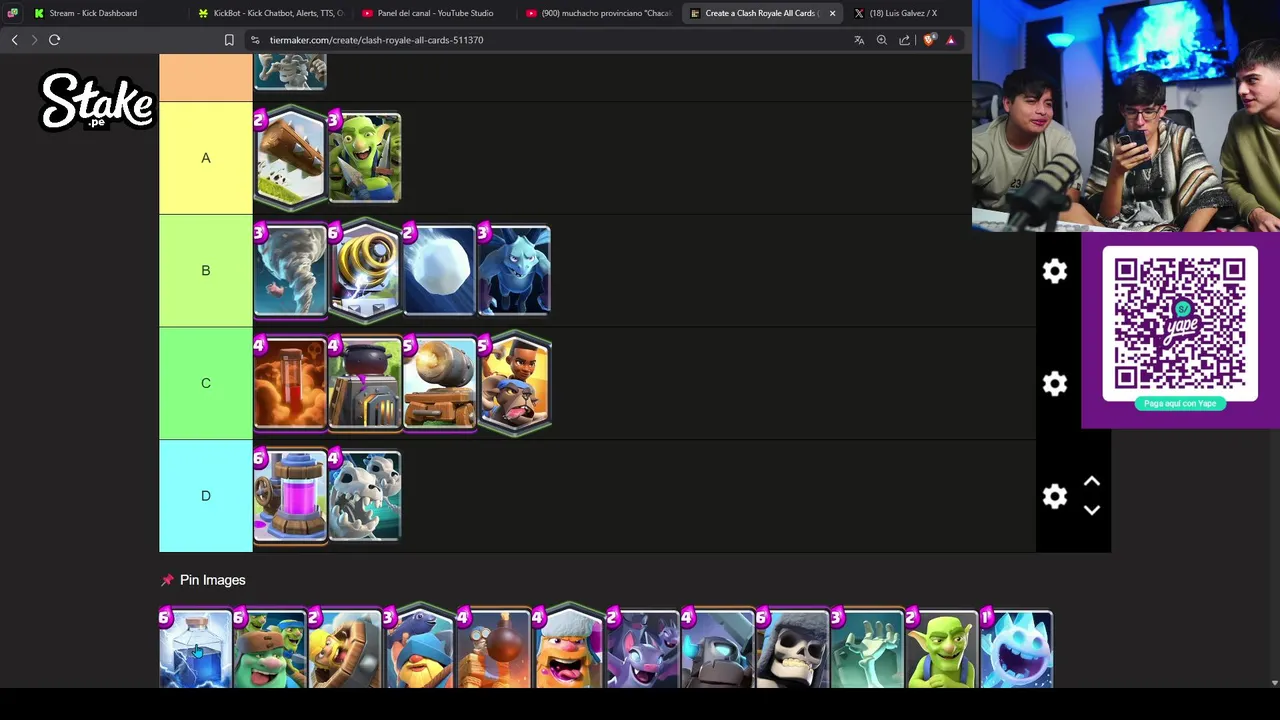The image size is (1280, 720).
Task: Click the blue potion bottle card in image pool
Action: 196,649
